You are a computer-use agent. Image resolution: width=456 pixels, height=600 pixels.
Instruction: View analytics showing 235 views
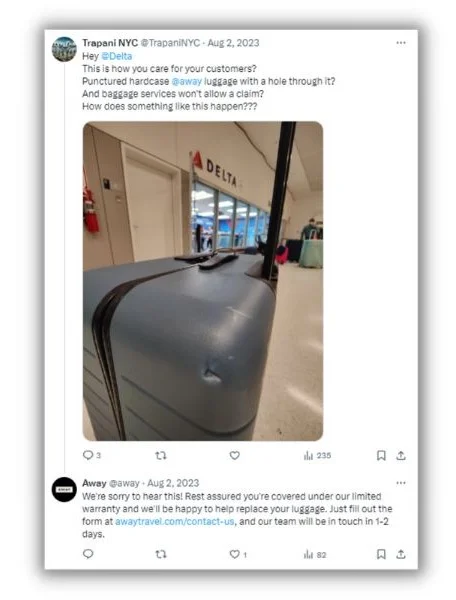[x=317, y=455]
